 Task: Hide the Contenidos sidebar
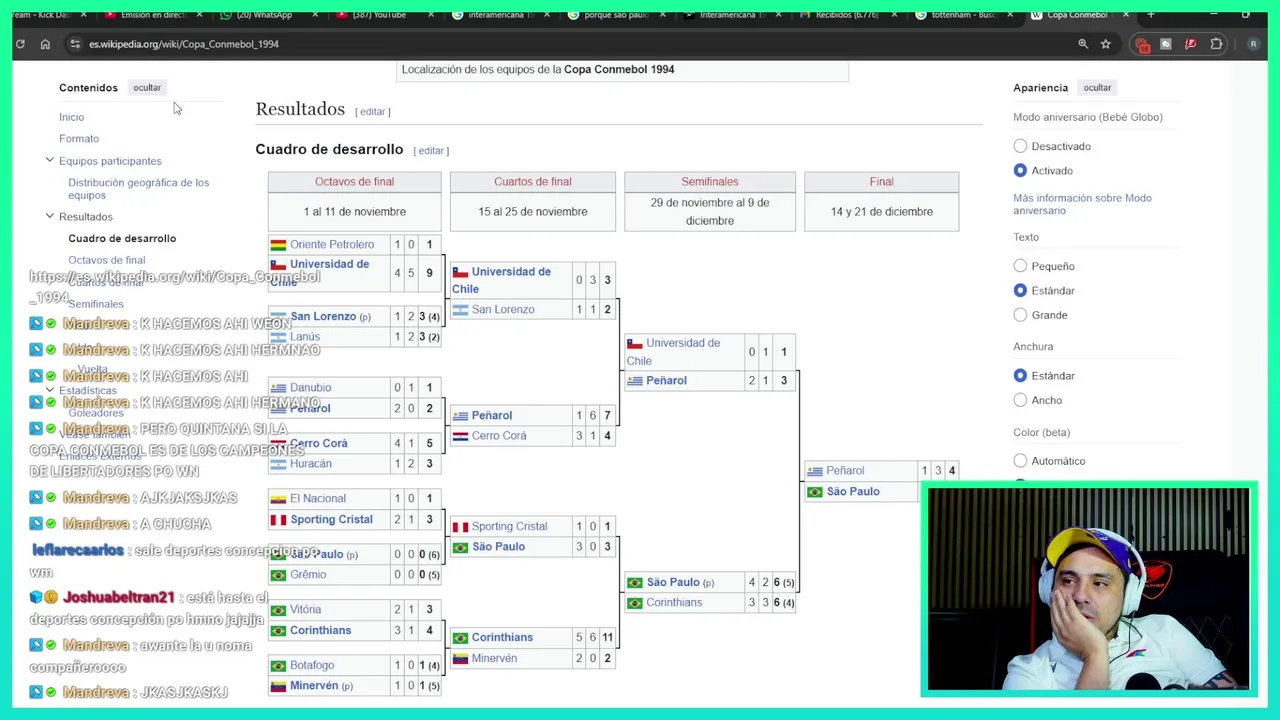147,88
